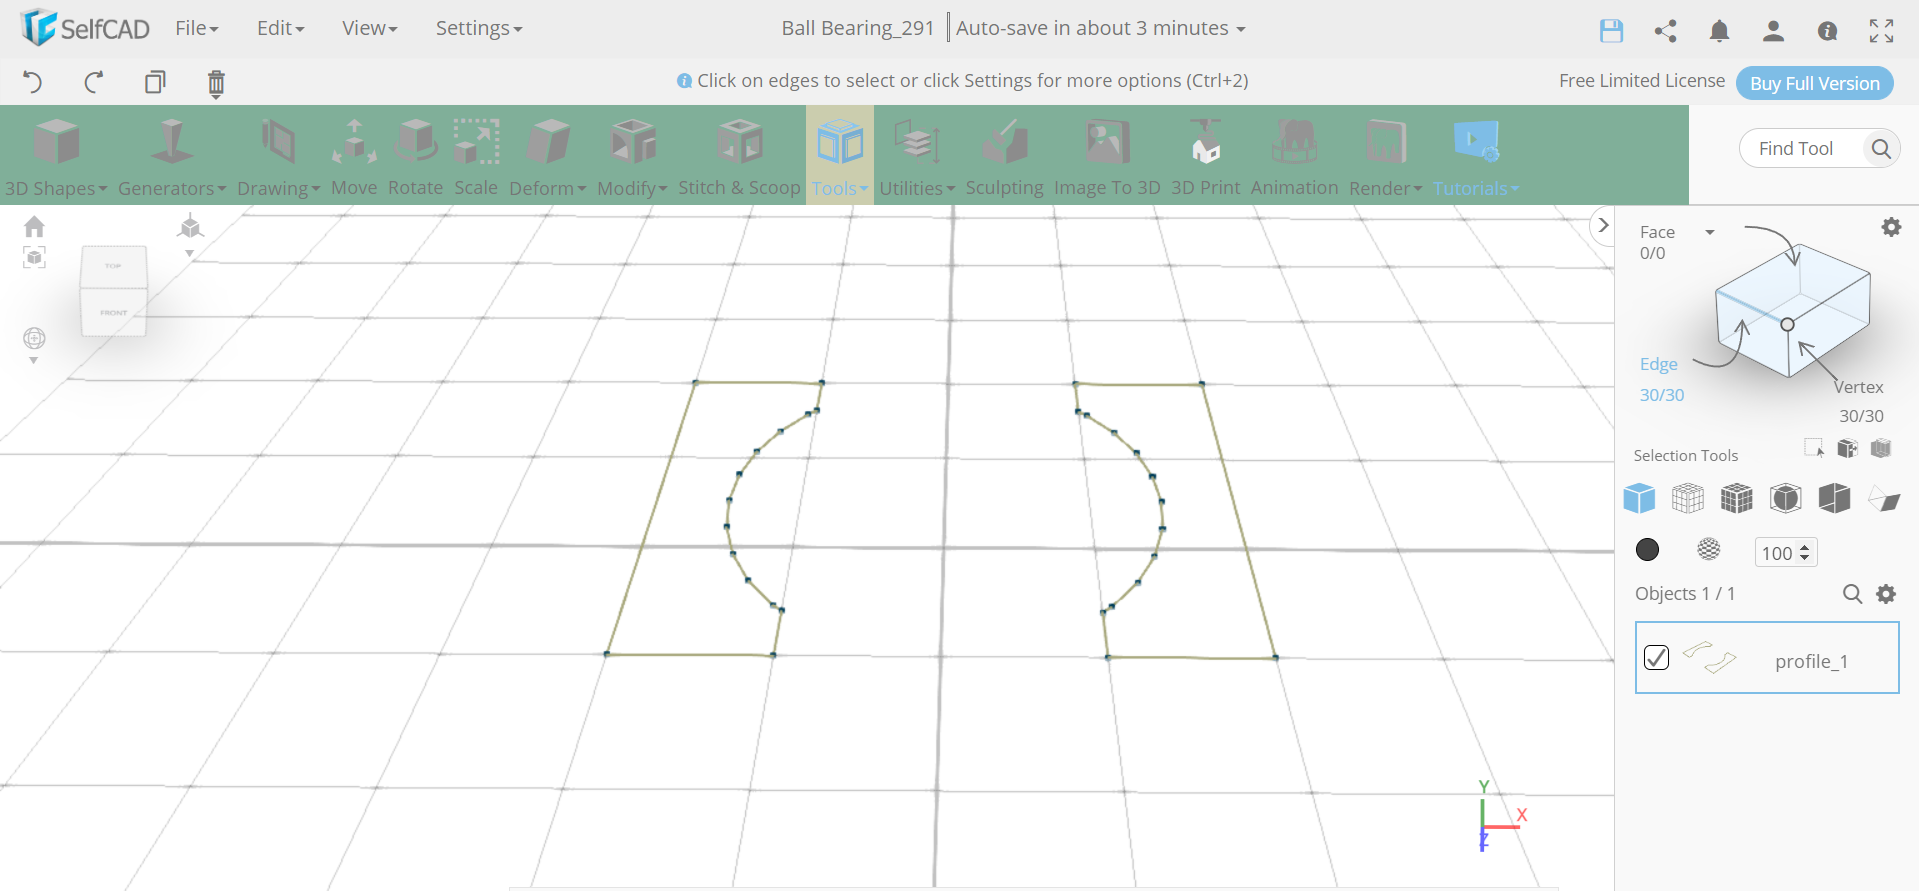Open the Auto-save interval dropdown
The height and width of the screenshot is (891, 1919).
[x=1101, y=28]
